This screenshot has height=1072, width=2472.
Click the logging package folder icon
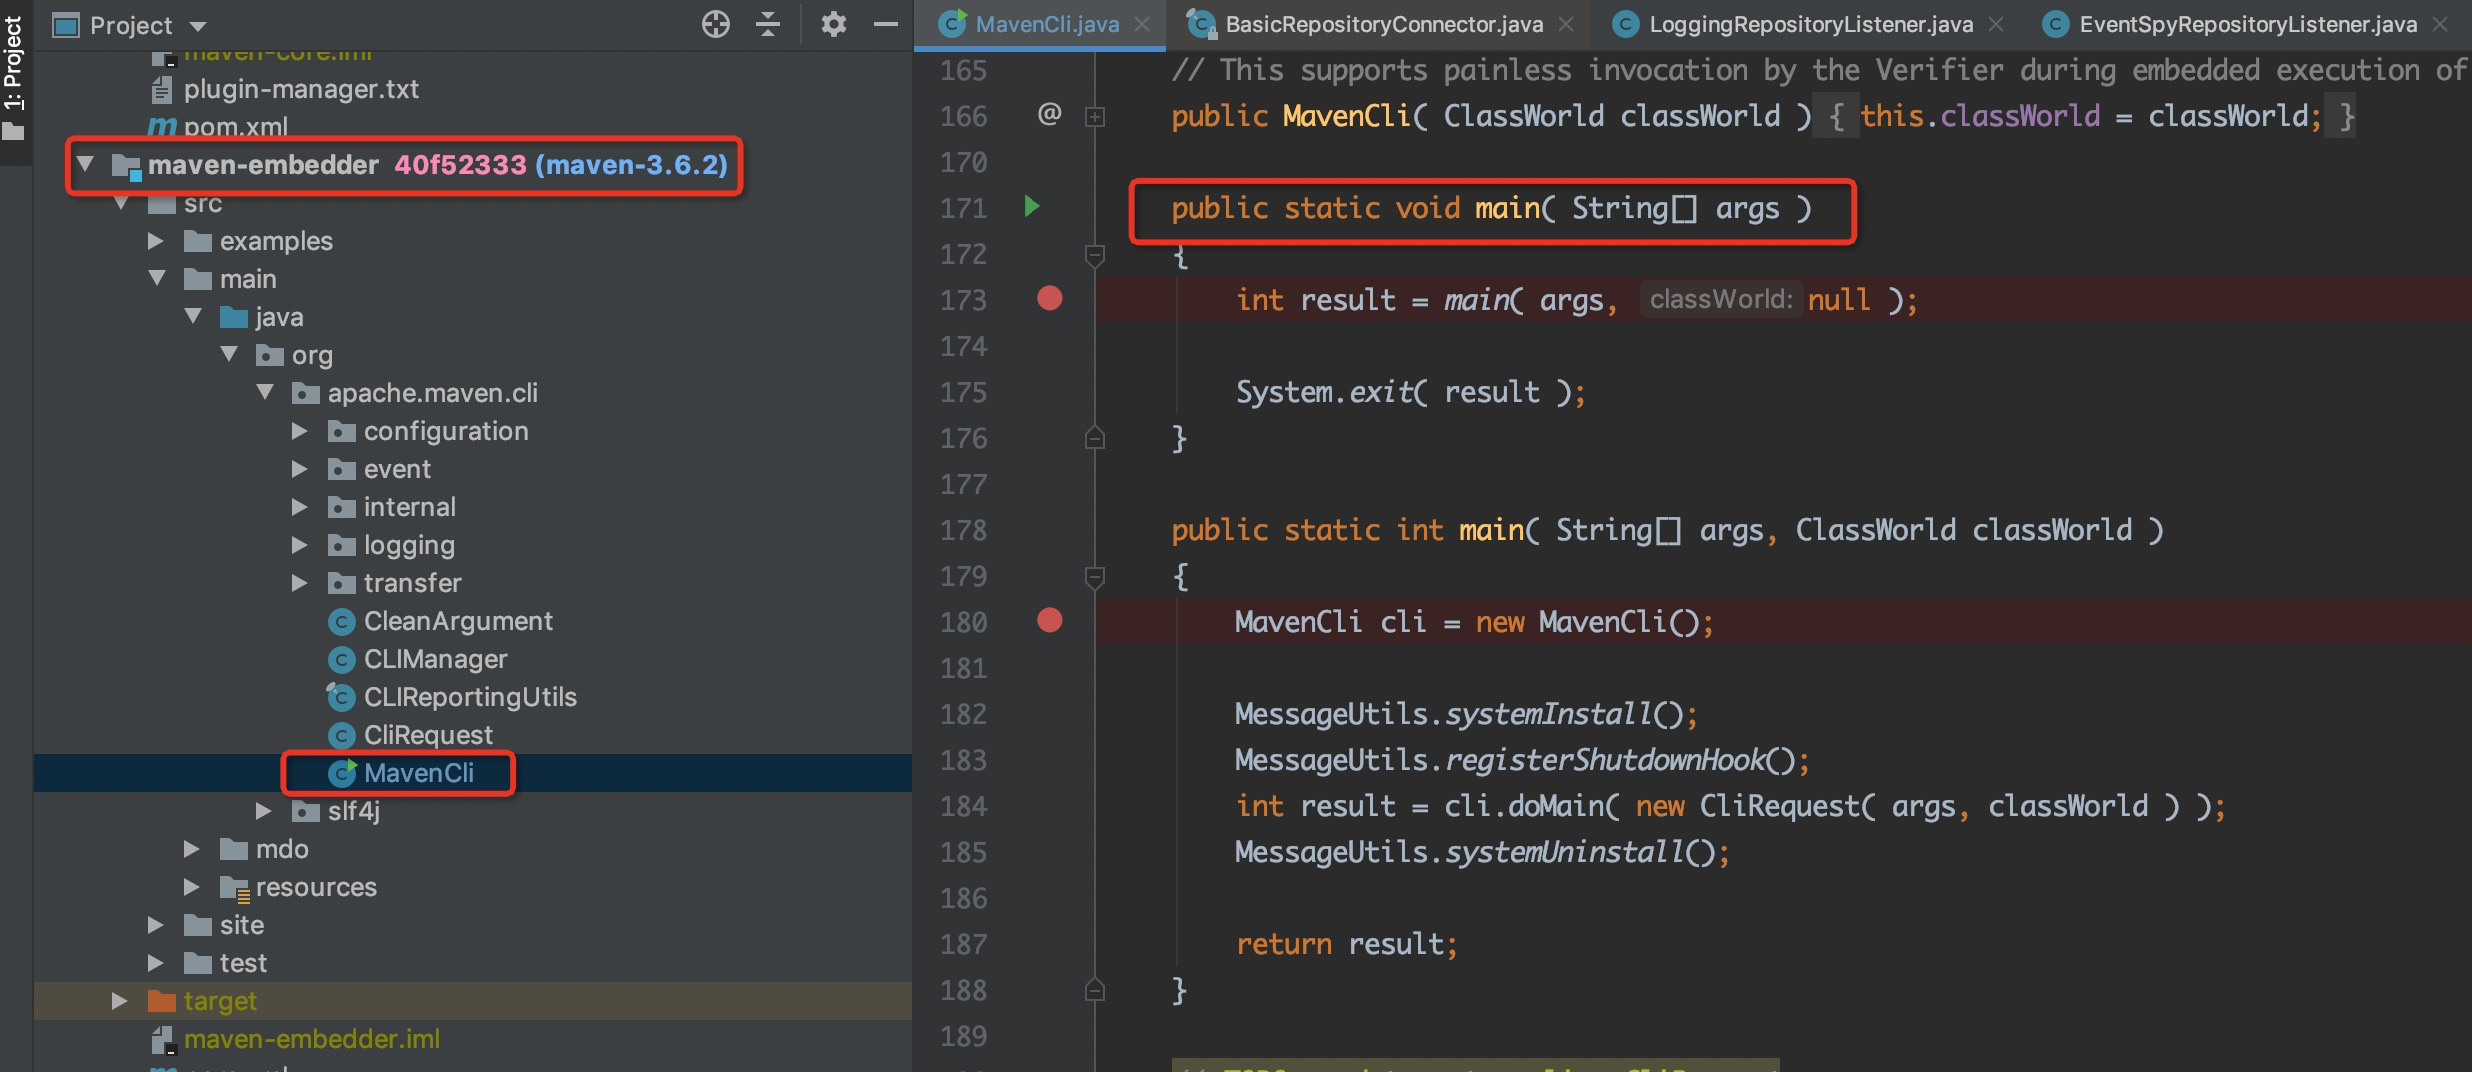click(342, 545)
